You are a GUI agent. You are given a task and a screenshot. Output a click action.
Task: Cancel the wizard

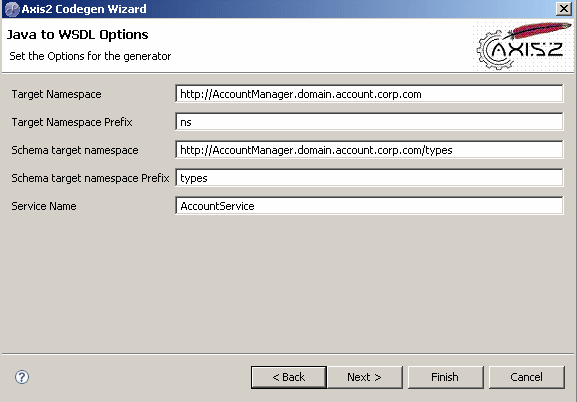[x=527, y=377]
